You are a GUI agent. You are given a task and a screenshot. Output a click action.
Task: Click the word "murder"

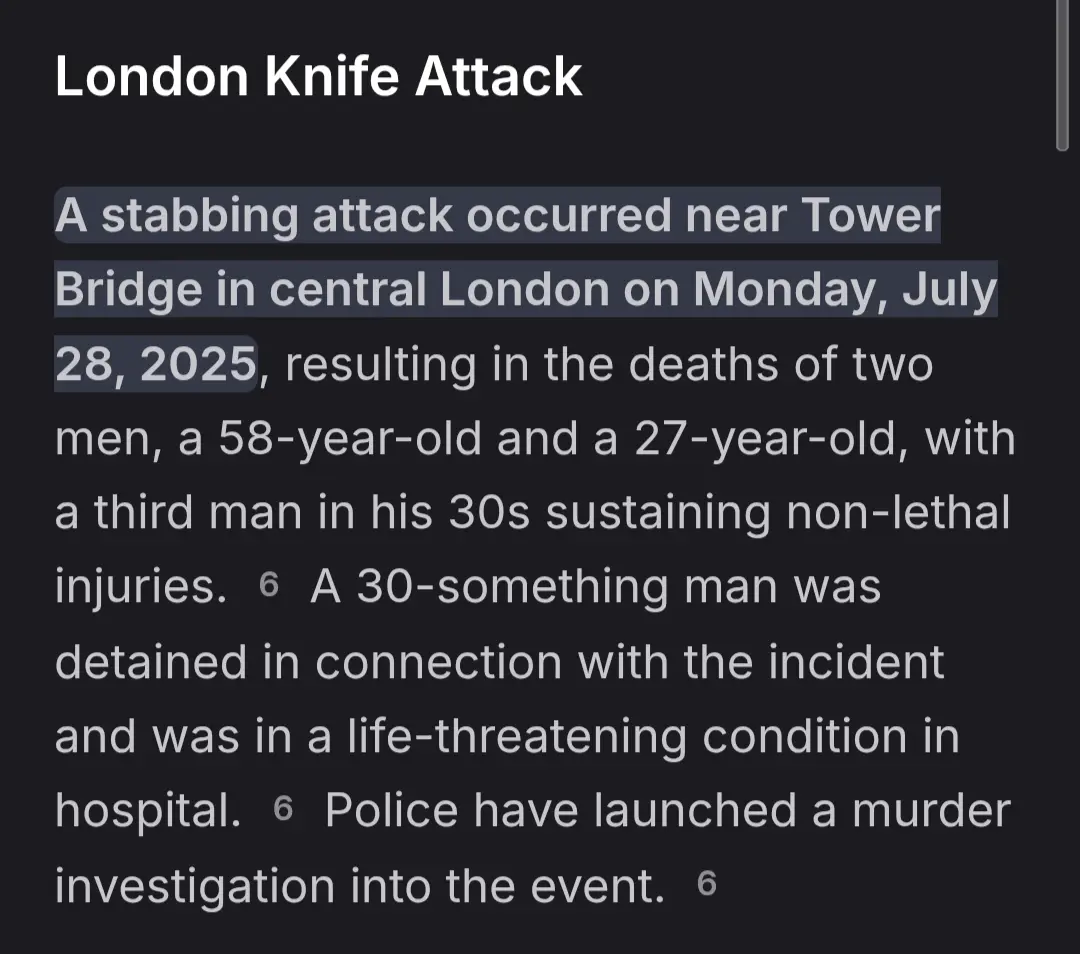coord(931,810)
